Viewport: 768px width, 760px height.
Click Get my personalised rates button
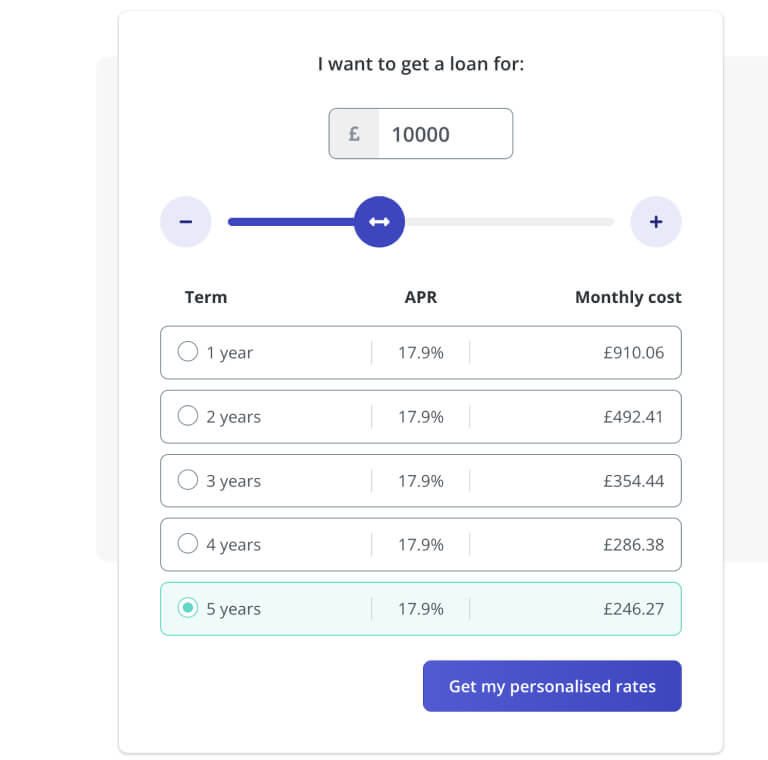(x=552, y=686)
